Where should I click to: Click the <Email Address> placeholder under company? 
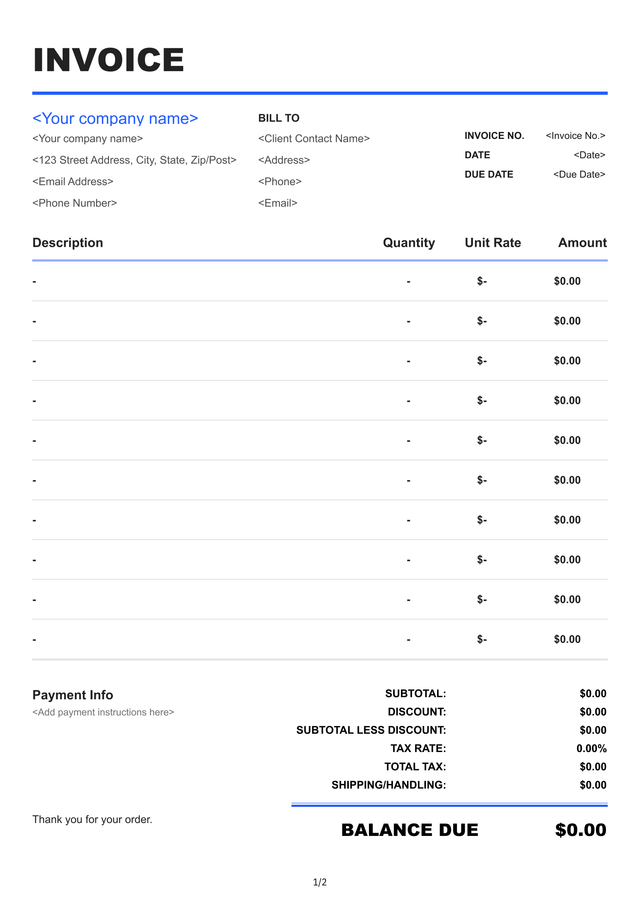[73, 182]
